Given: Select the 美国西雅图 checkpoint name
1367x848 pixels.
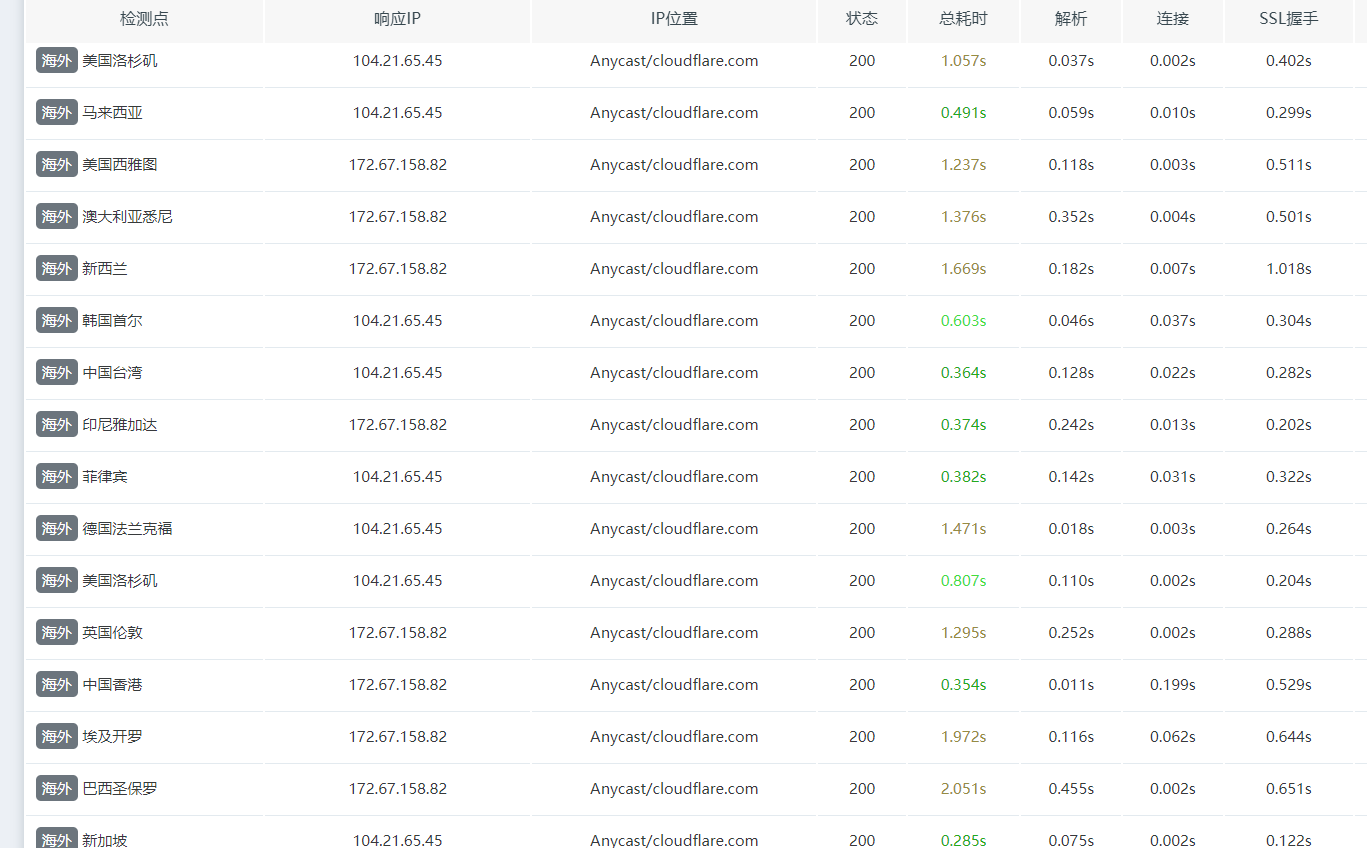Looking at the screenshot, I should [120, 165].
